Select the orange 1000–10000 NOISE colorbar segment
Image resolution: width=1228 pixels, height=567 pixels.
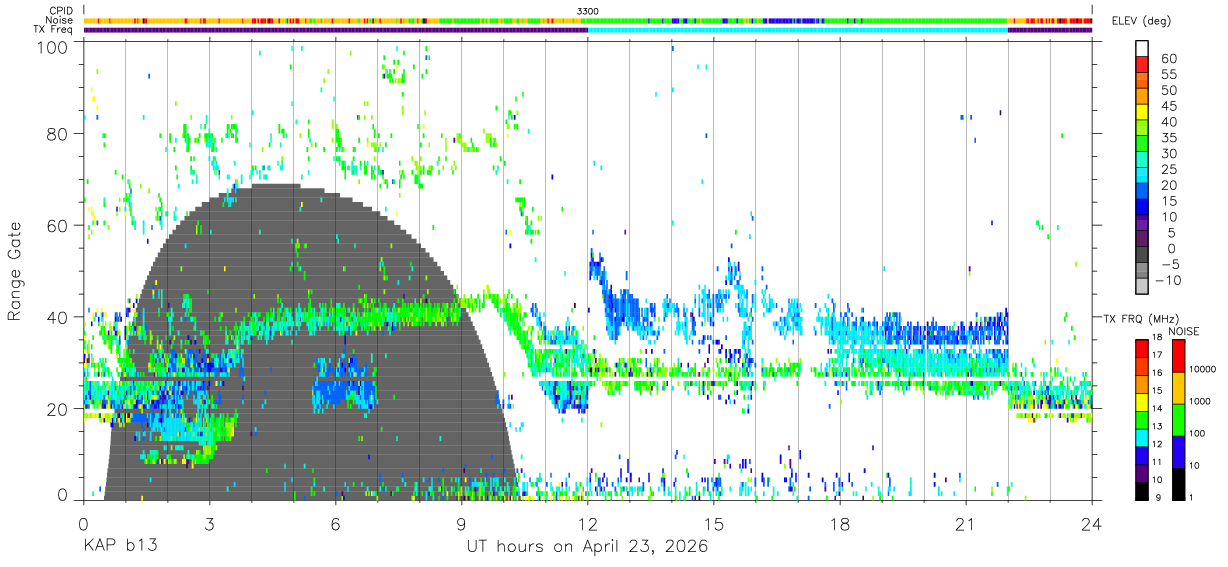pyautogui.click(x=1180, y=388)
